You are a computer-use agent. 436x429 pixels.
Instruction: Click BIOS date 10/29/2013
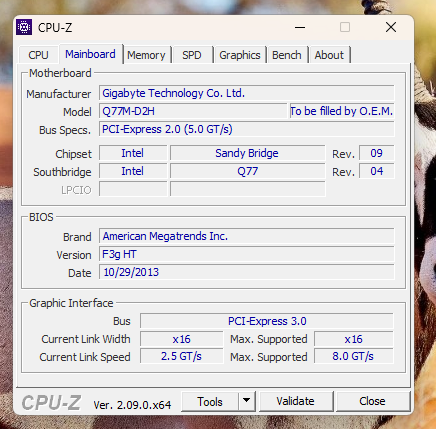(x=247, y=272)
